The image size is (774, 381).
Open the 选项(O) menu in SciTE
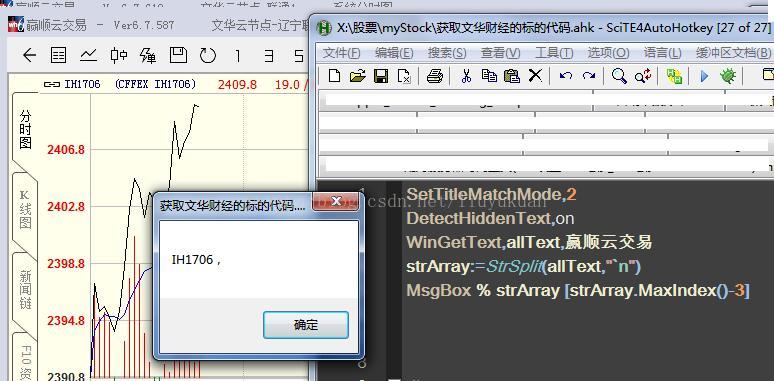coord(608,52)
